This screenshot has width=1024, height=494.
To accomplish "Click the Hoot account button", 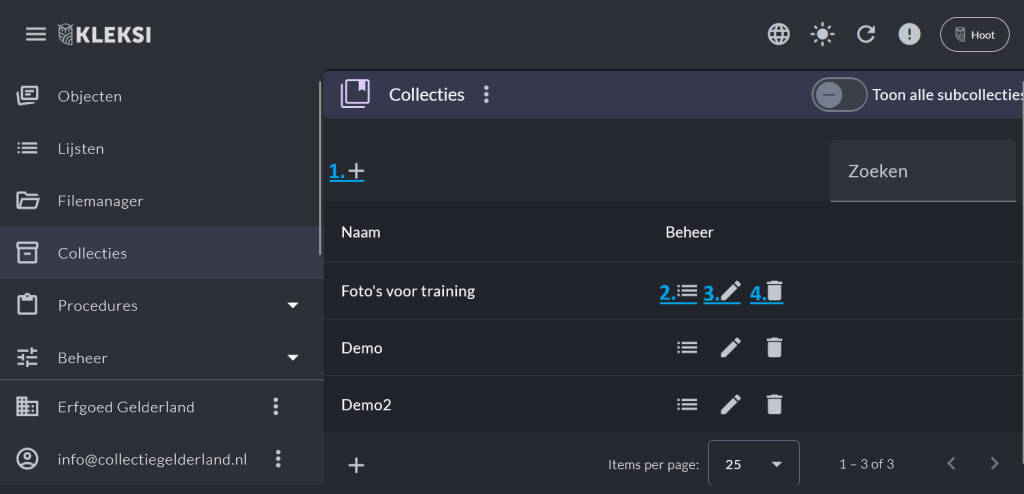I will (x=974, y=35).
